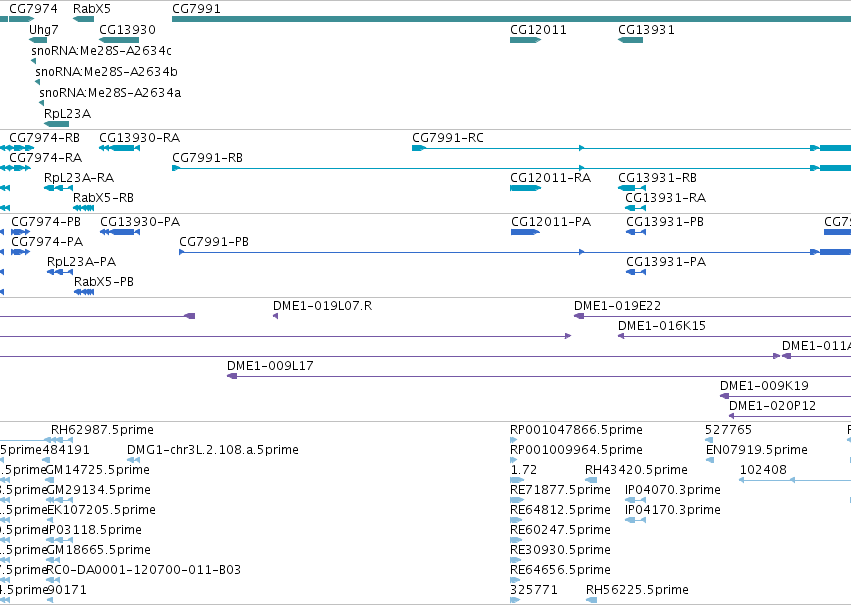Select the CG7991 gene bar
Viewport: 851px width, 605px height.
(511, 19)
